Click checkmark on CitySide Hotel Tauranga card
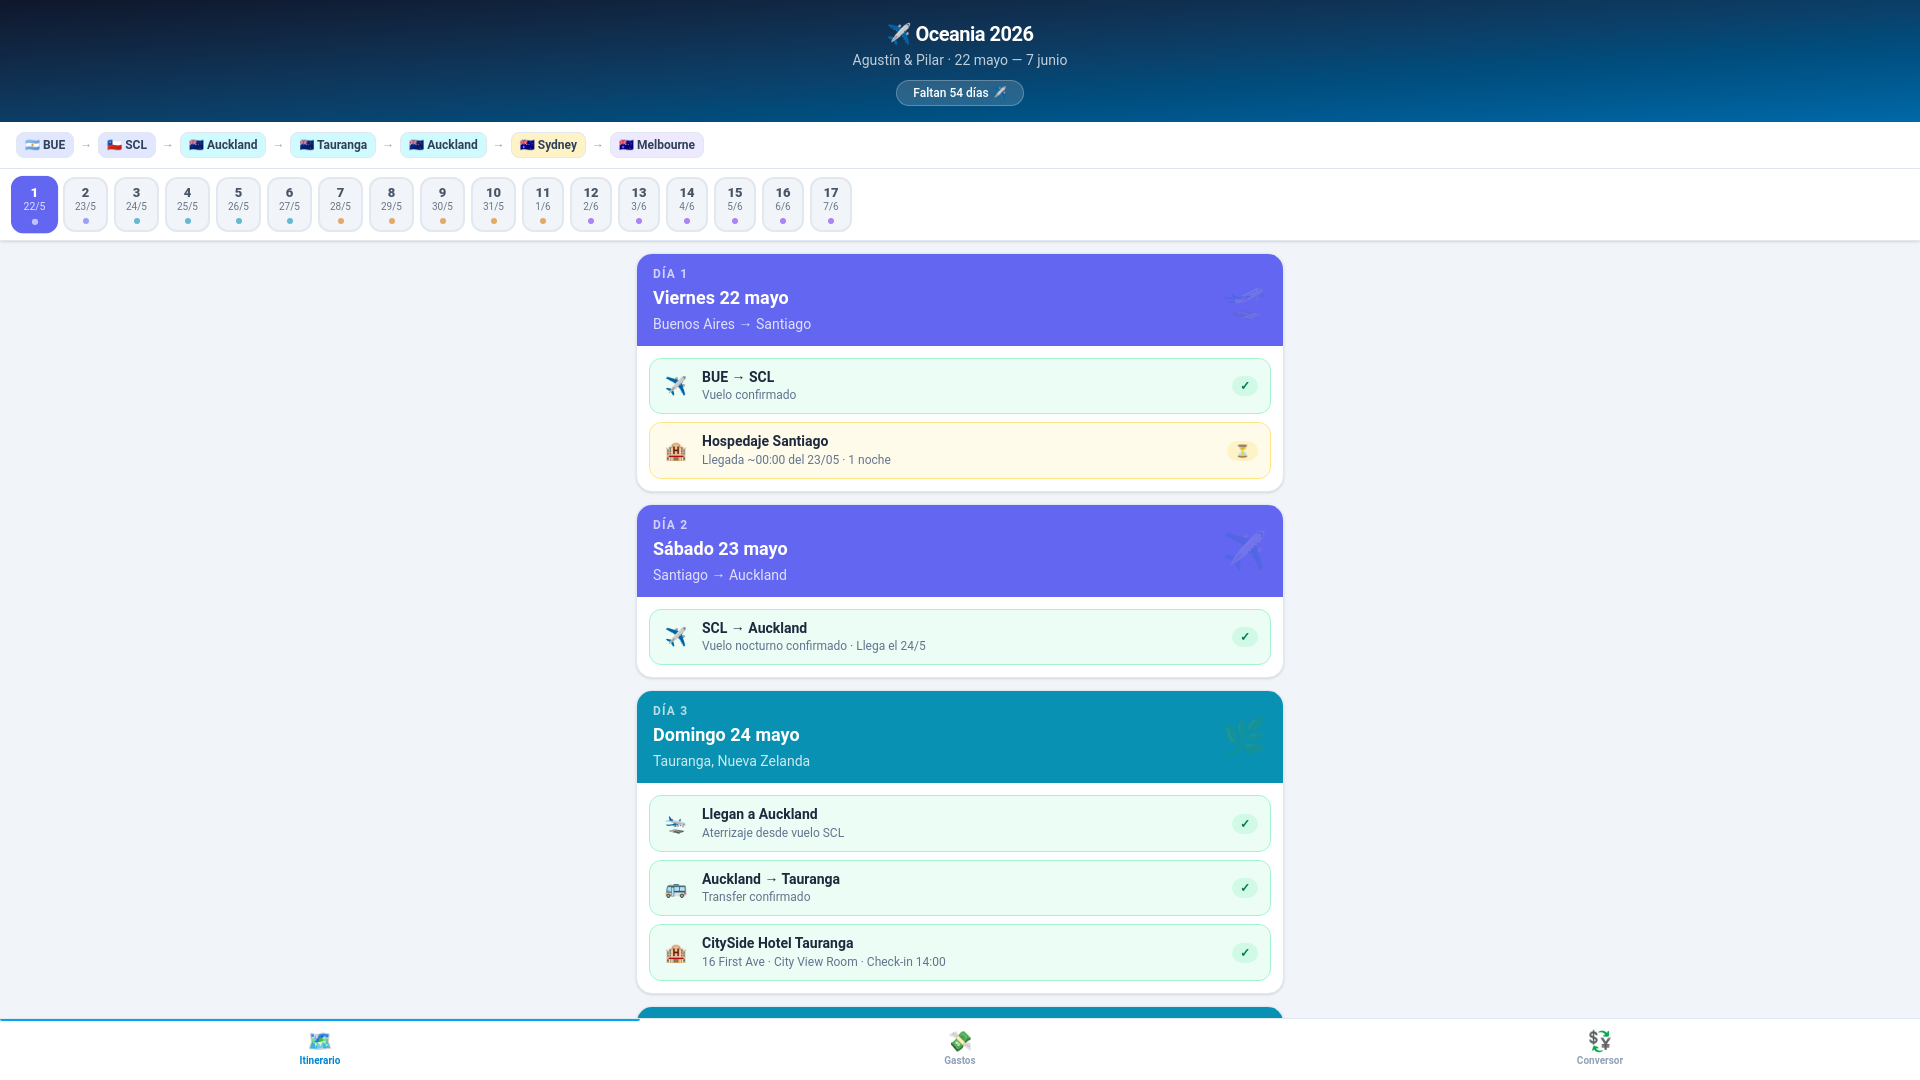Screen dimensions: 1920x1080 coord(1245,953)
